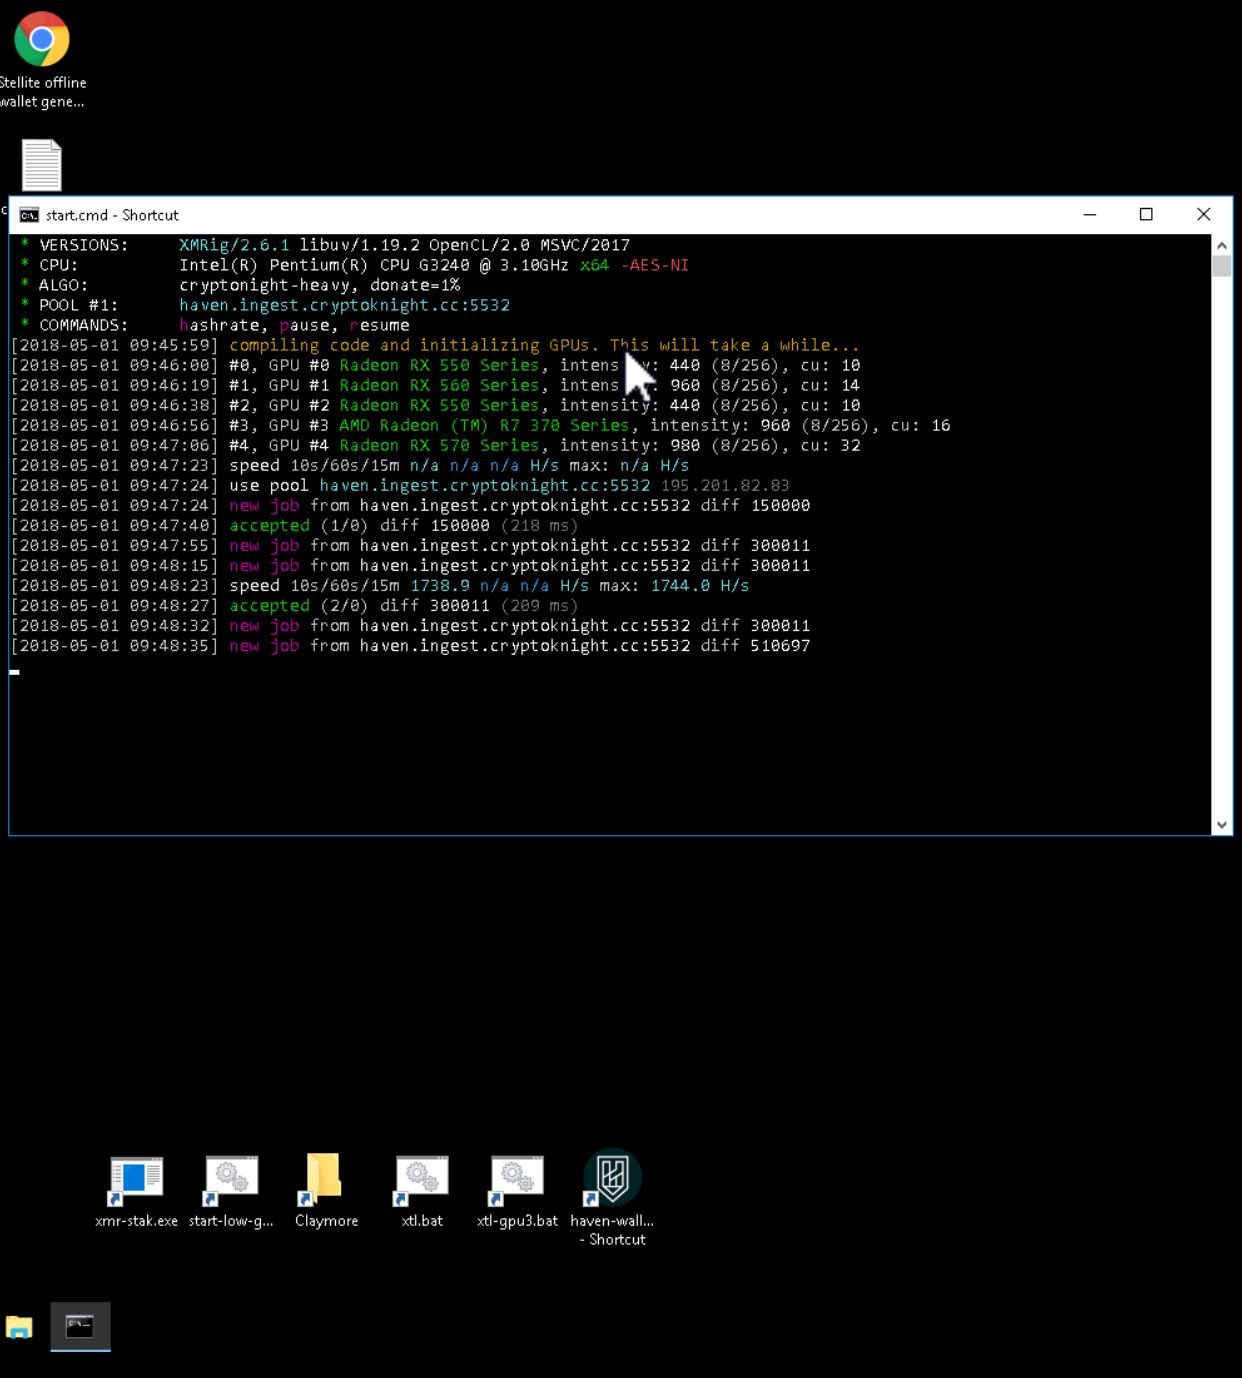The width and height of the screenshot is (1242, 1378).
Task: Click the GPU #2 Radeon RX 550 Series line
Action: [435, 405]
